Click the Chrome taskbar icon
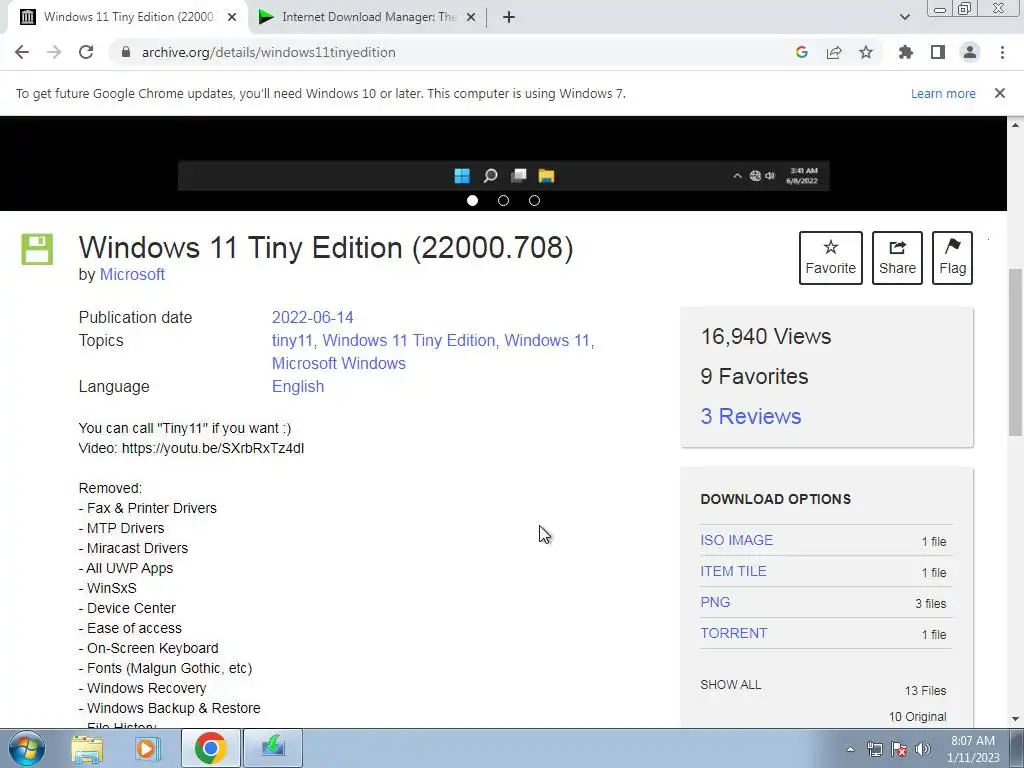The width and height of the screenshot is (1024, 768). (210, 748)
